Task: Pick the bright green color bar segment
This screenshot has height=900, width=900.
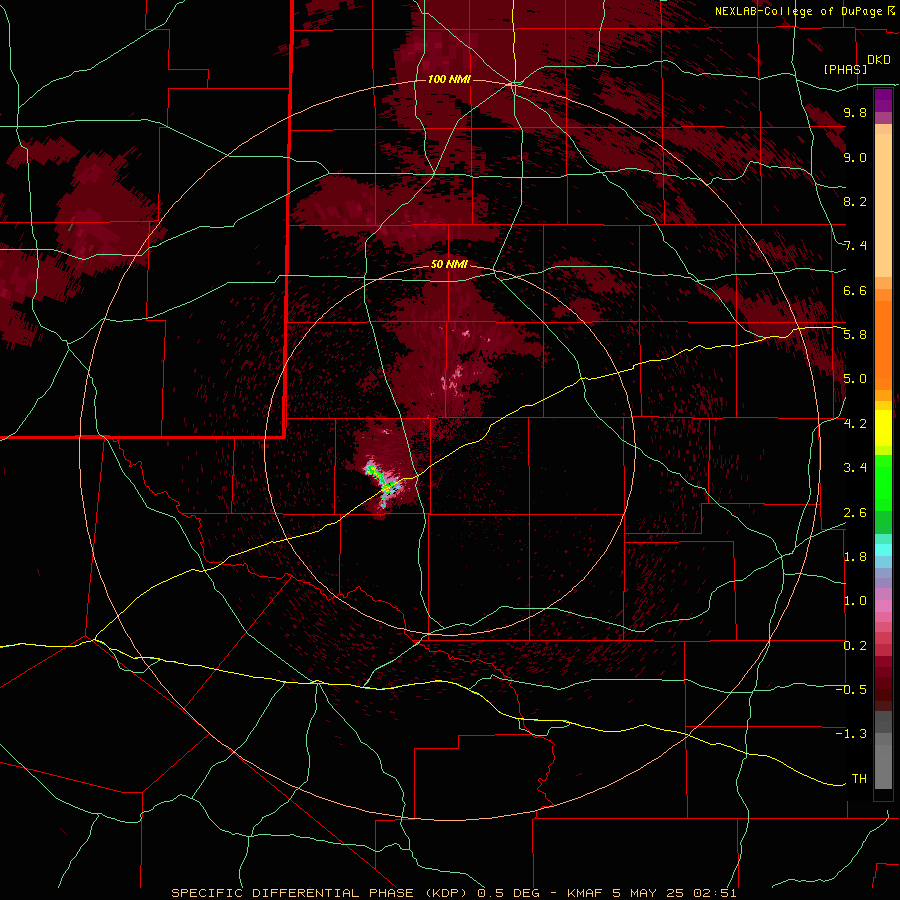Action: pyautogui.click(x=883, y=482)
